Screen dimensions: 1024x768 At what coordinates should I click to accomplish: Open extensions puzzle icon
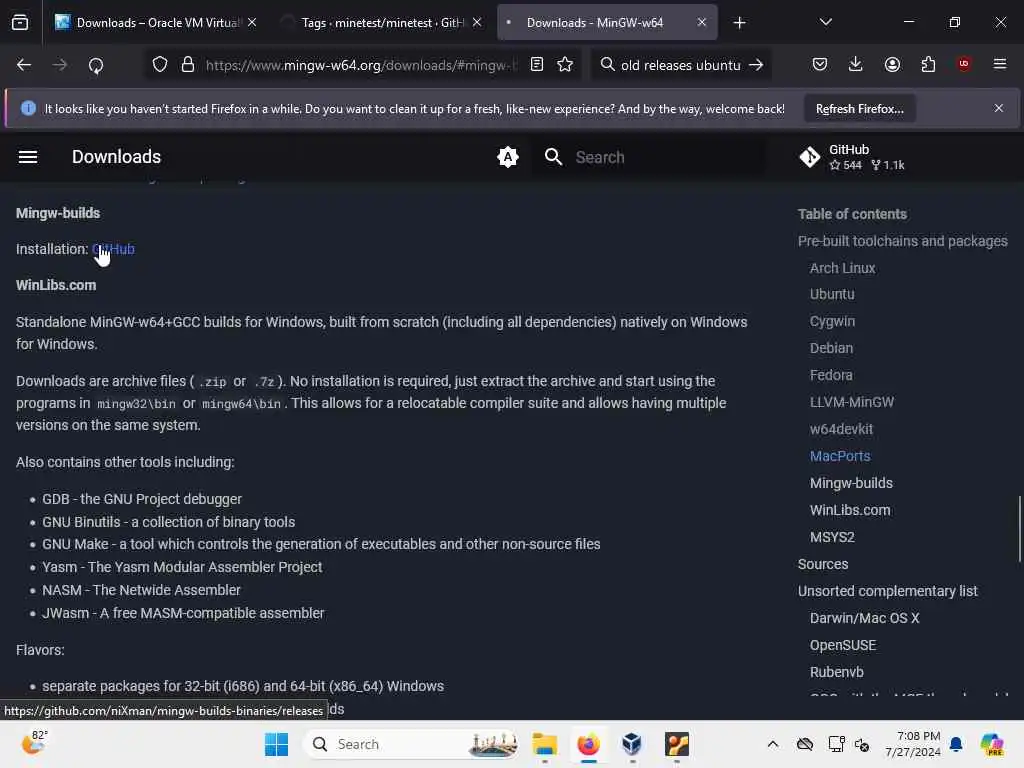pyautogui.click(x=928, y=64)
